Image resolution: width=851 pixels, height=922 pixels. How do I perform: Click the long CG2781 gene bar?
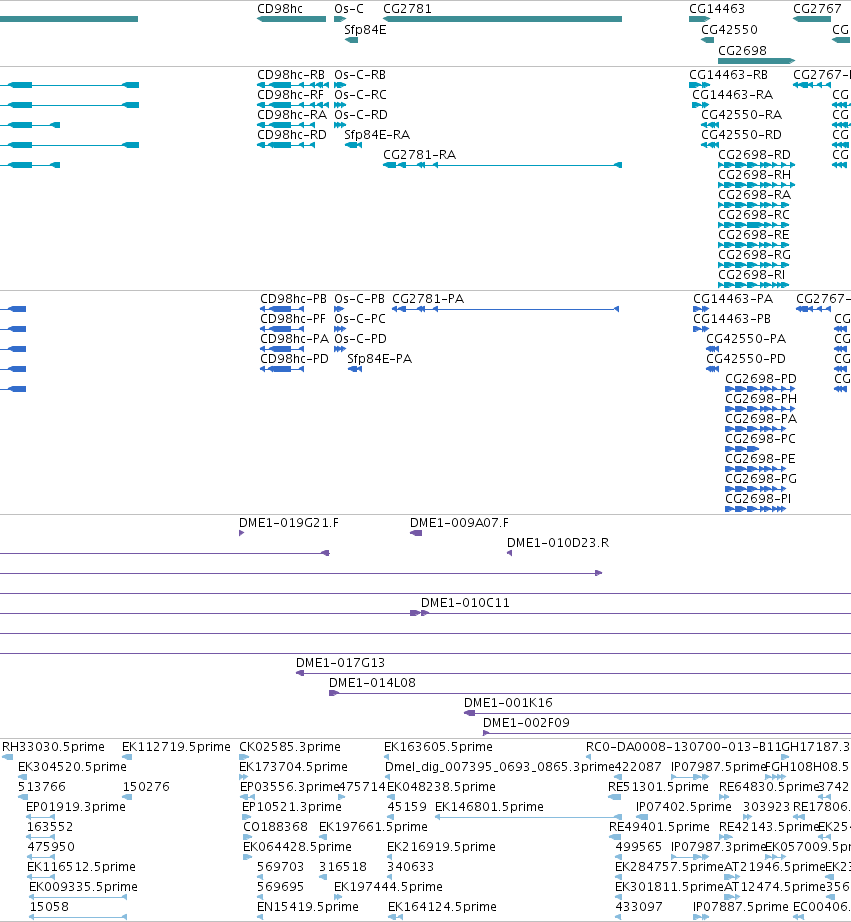(502, 19)
